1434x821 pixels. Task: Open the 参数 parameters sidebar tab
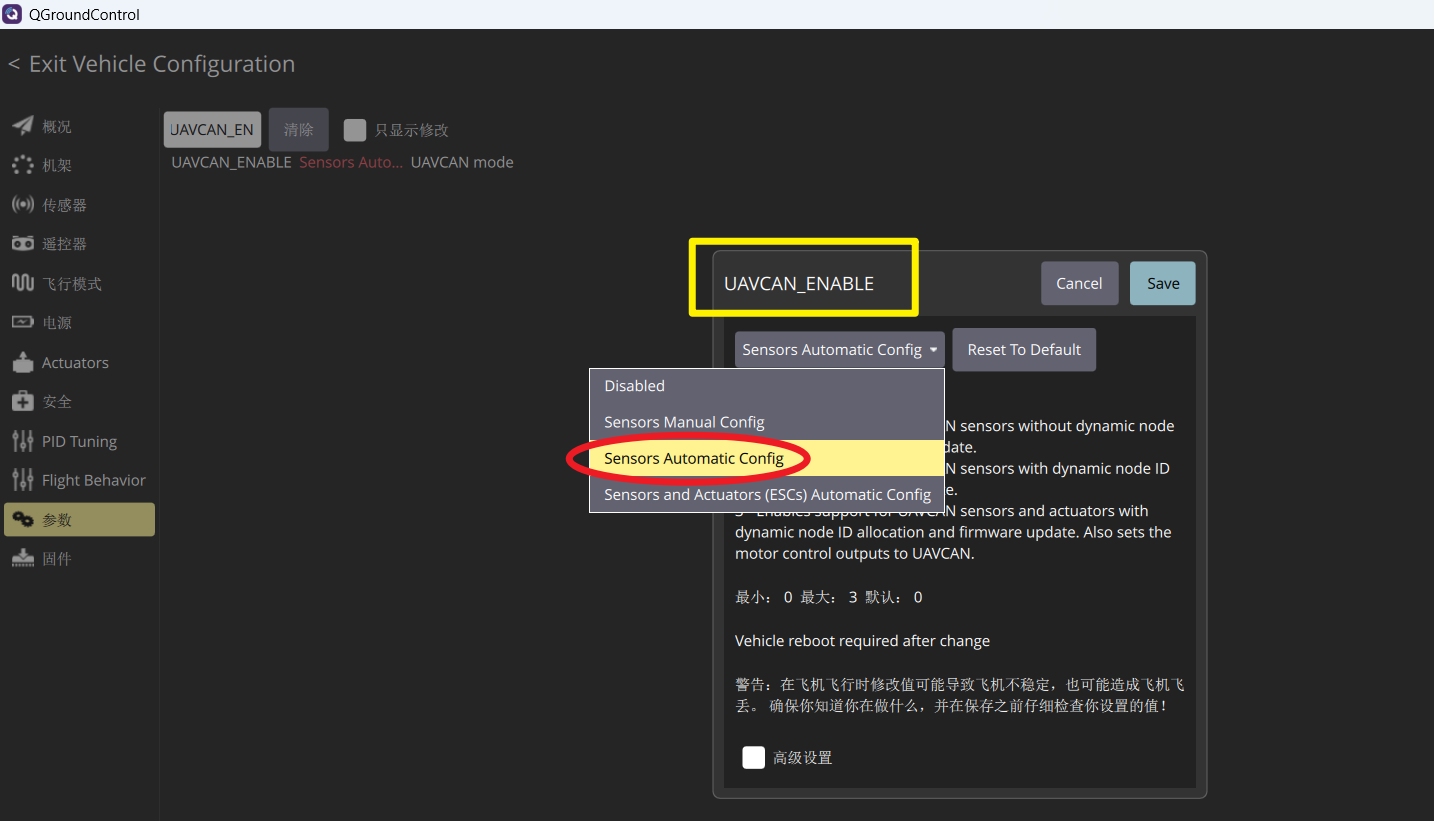[79, 520]
